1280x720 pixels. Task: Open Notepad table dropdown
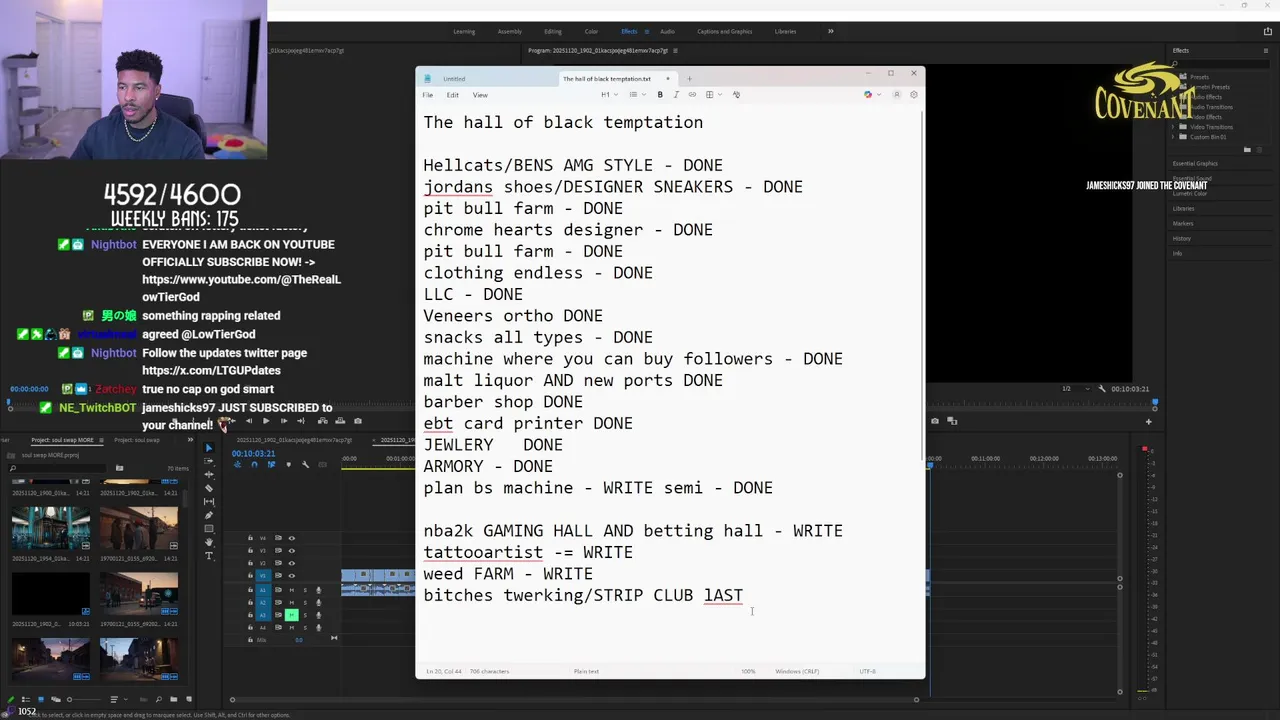point(713,94)
